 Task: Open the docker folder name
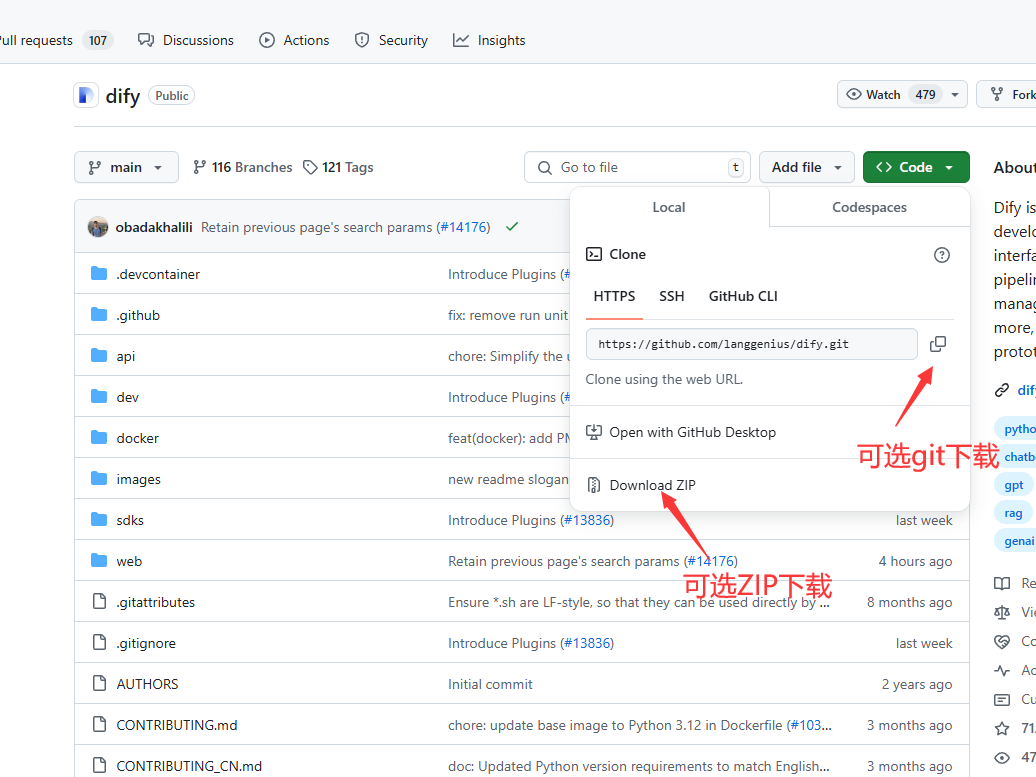[137, 438]
